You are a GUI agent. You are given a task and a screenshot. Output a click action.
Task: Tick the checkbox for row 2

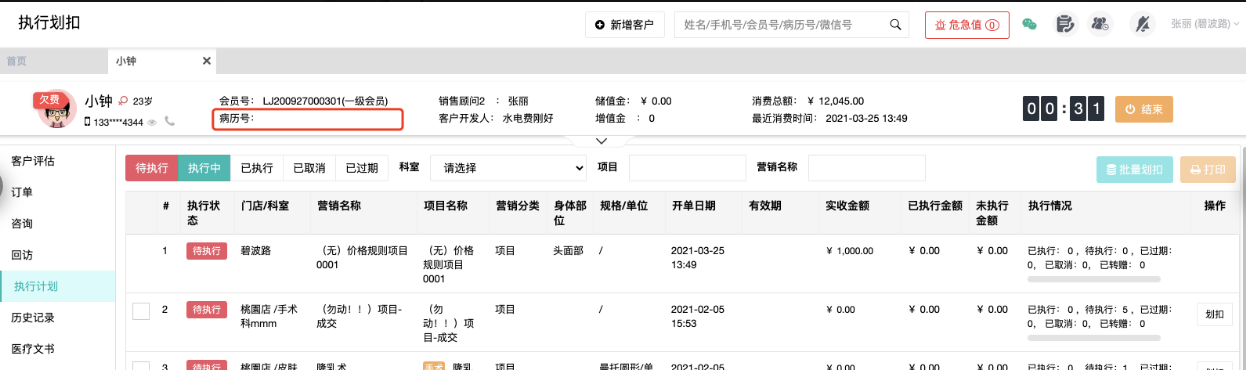pos(141,311)
